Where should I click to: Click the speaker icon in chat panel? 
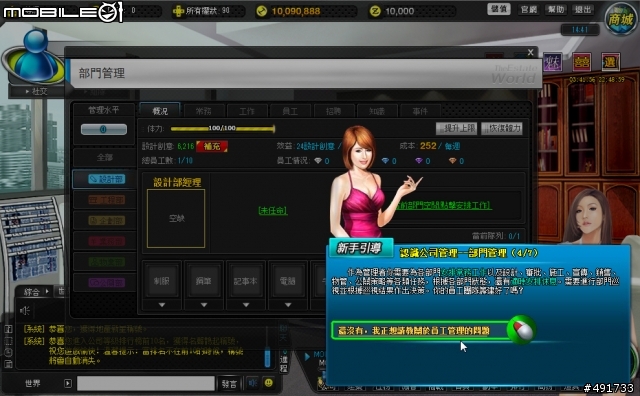coord(24,311)
